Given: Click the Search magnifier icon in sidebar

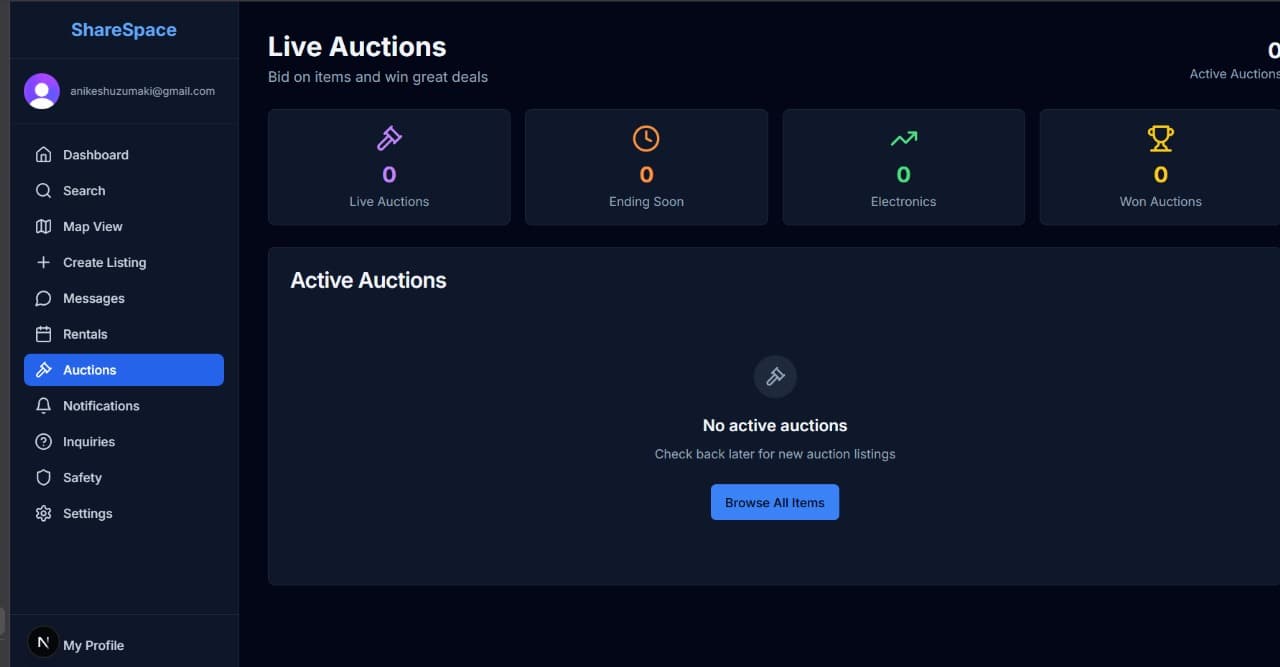Looking at the screenshot, I should (43, 191).
